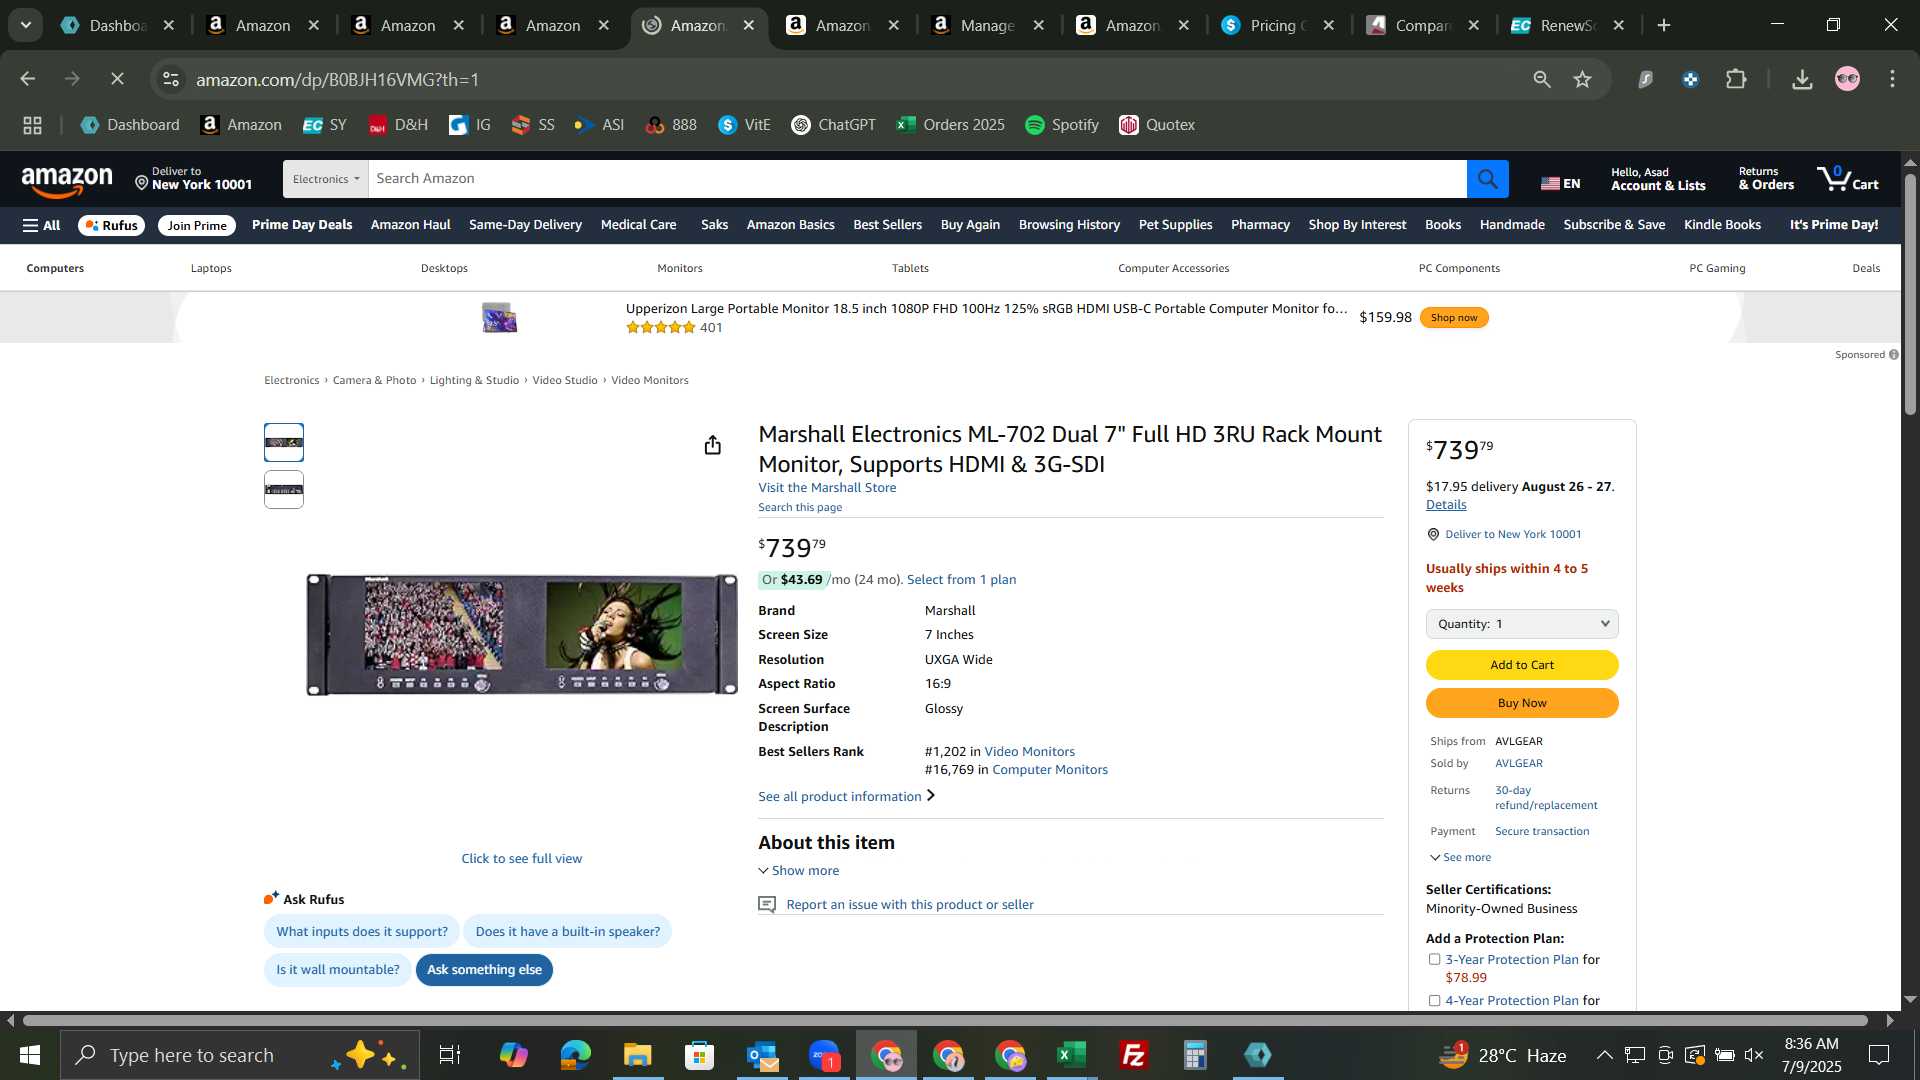Click the Rufus button
1920x1080 pixels.
click(111, 225)
